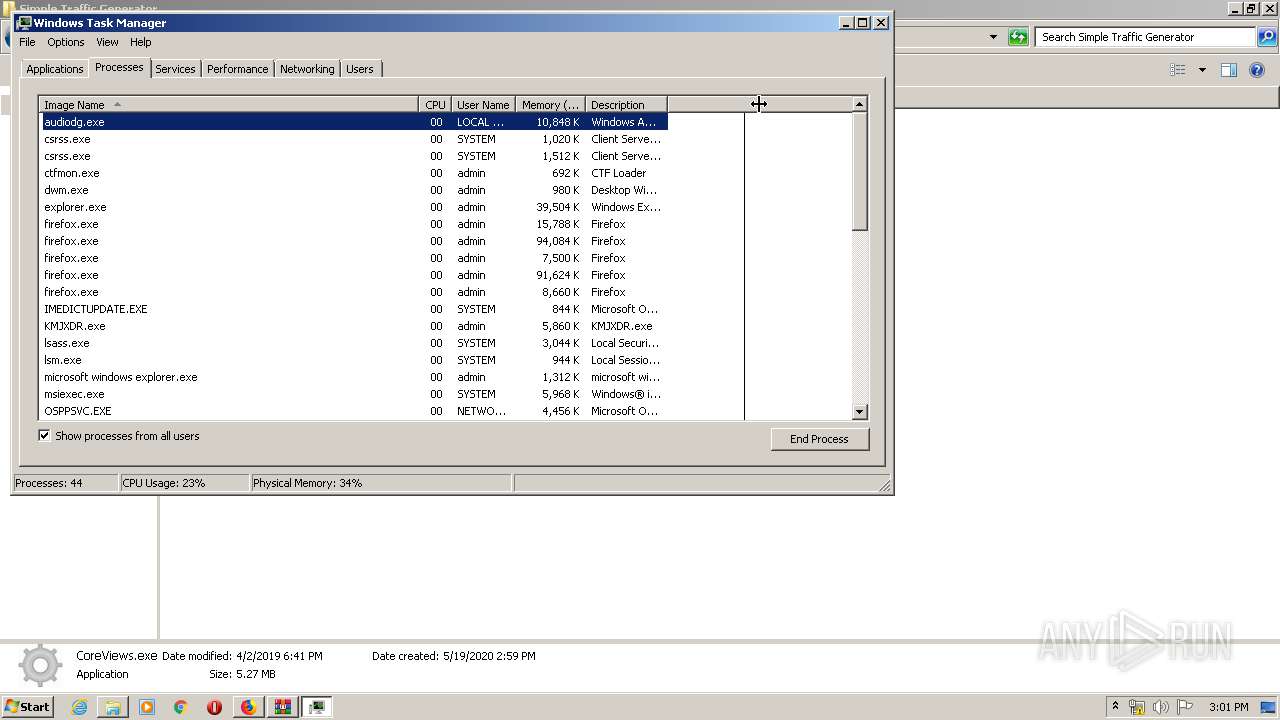The width and height of the screenshot is (1280, 720).
Task: Click the CoreViews.exe application icon in details pane
Action: 40,666
